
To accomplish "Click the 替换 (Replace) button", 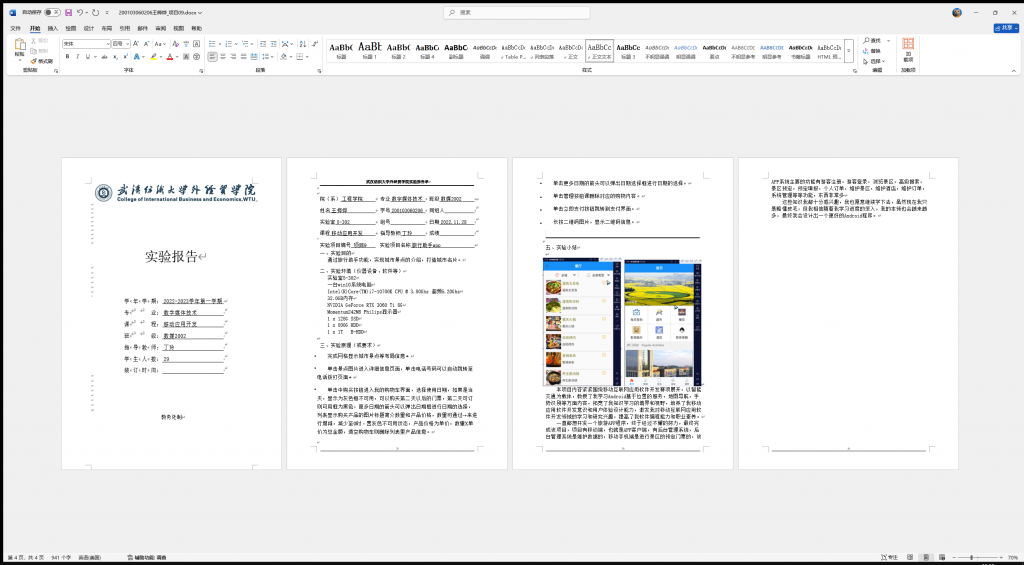I will (876, 51).
